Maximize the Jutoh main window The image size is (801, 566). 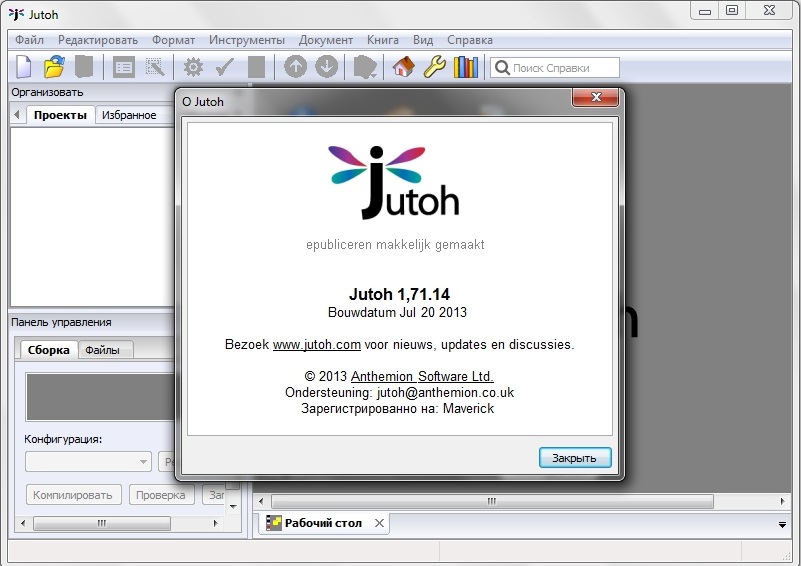[x=732, y=11]
